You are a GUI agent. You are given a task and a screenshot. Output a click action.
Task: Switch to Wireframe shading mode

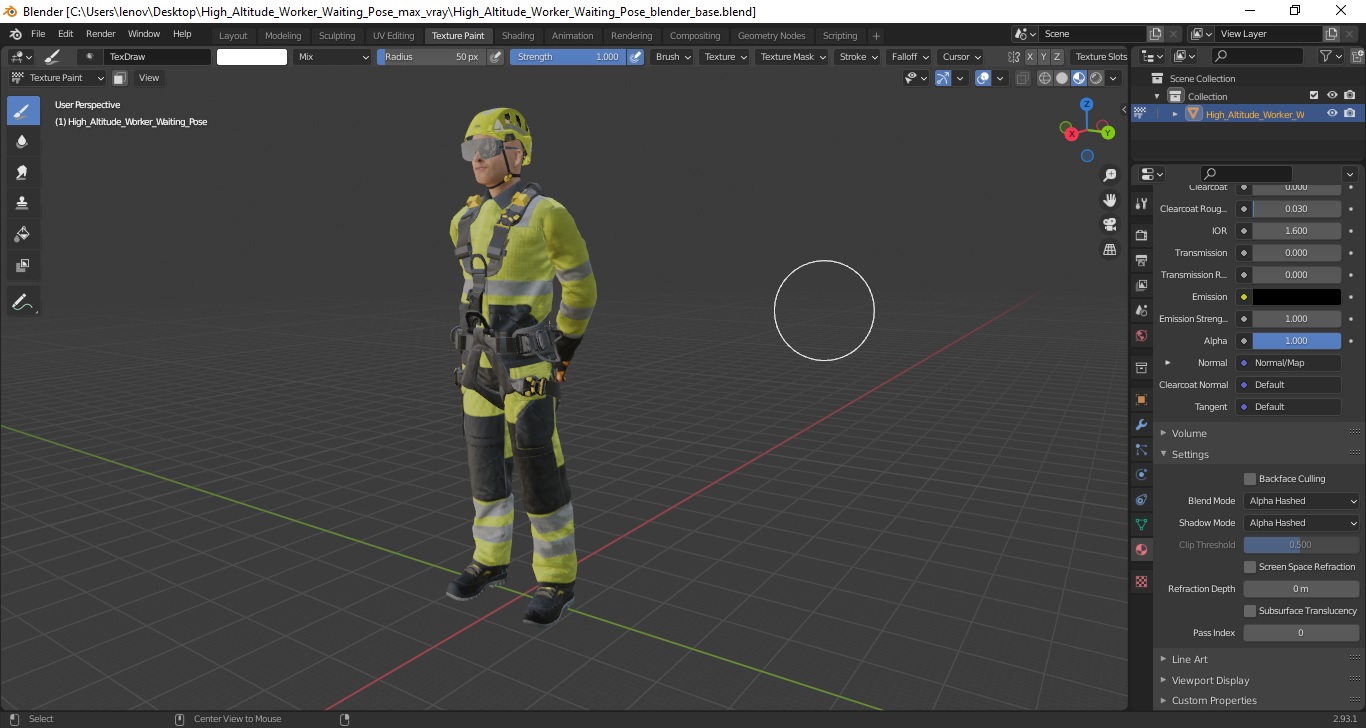pyautogui.click(x=1045, y=78)
